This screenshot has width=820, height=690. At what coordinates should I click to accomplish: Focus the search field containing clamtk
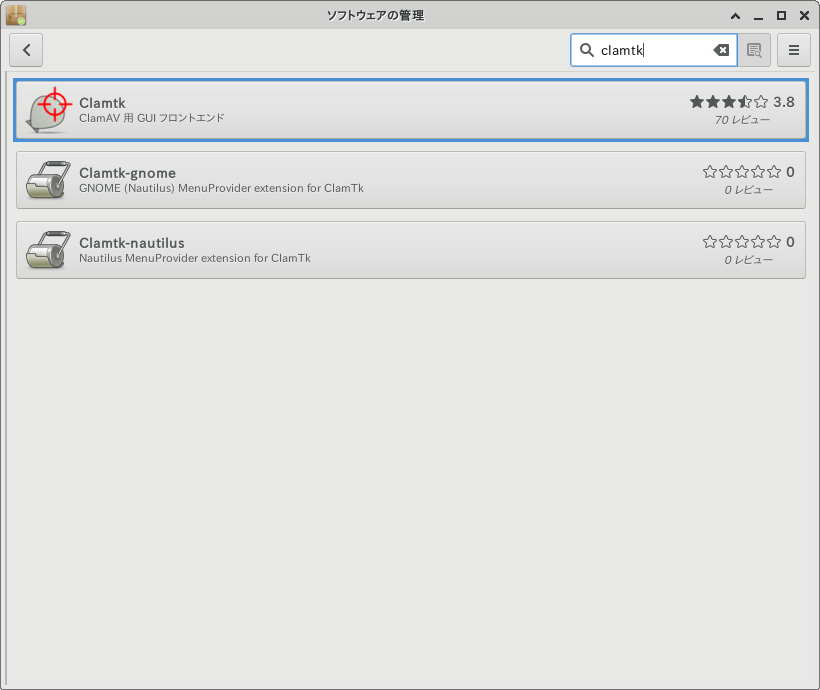click(x=654, y=50)
